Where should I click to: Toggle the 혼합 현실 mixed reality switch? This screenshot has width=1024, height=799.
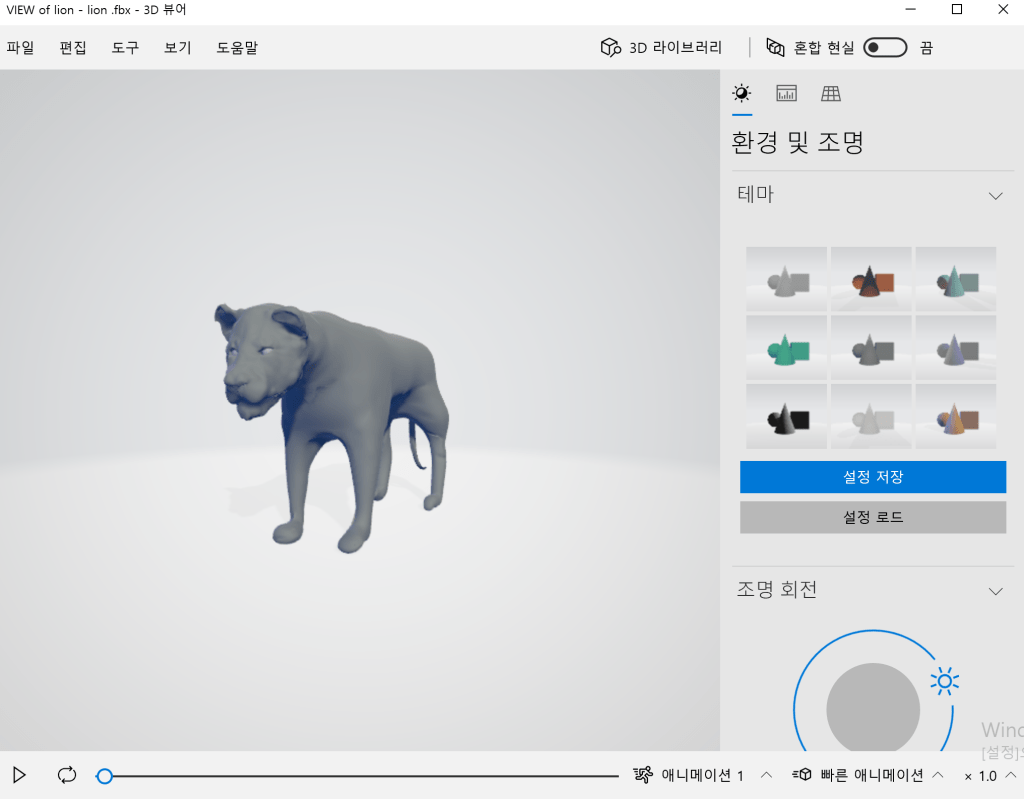pos(885,47)
